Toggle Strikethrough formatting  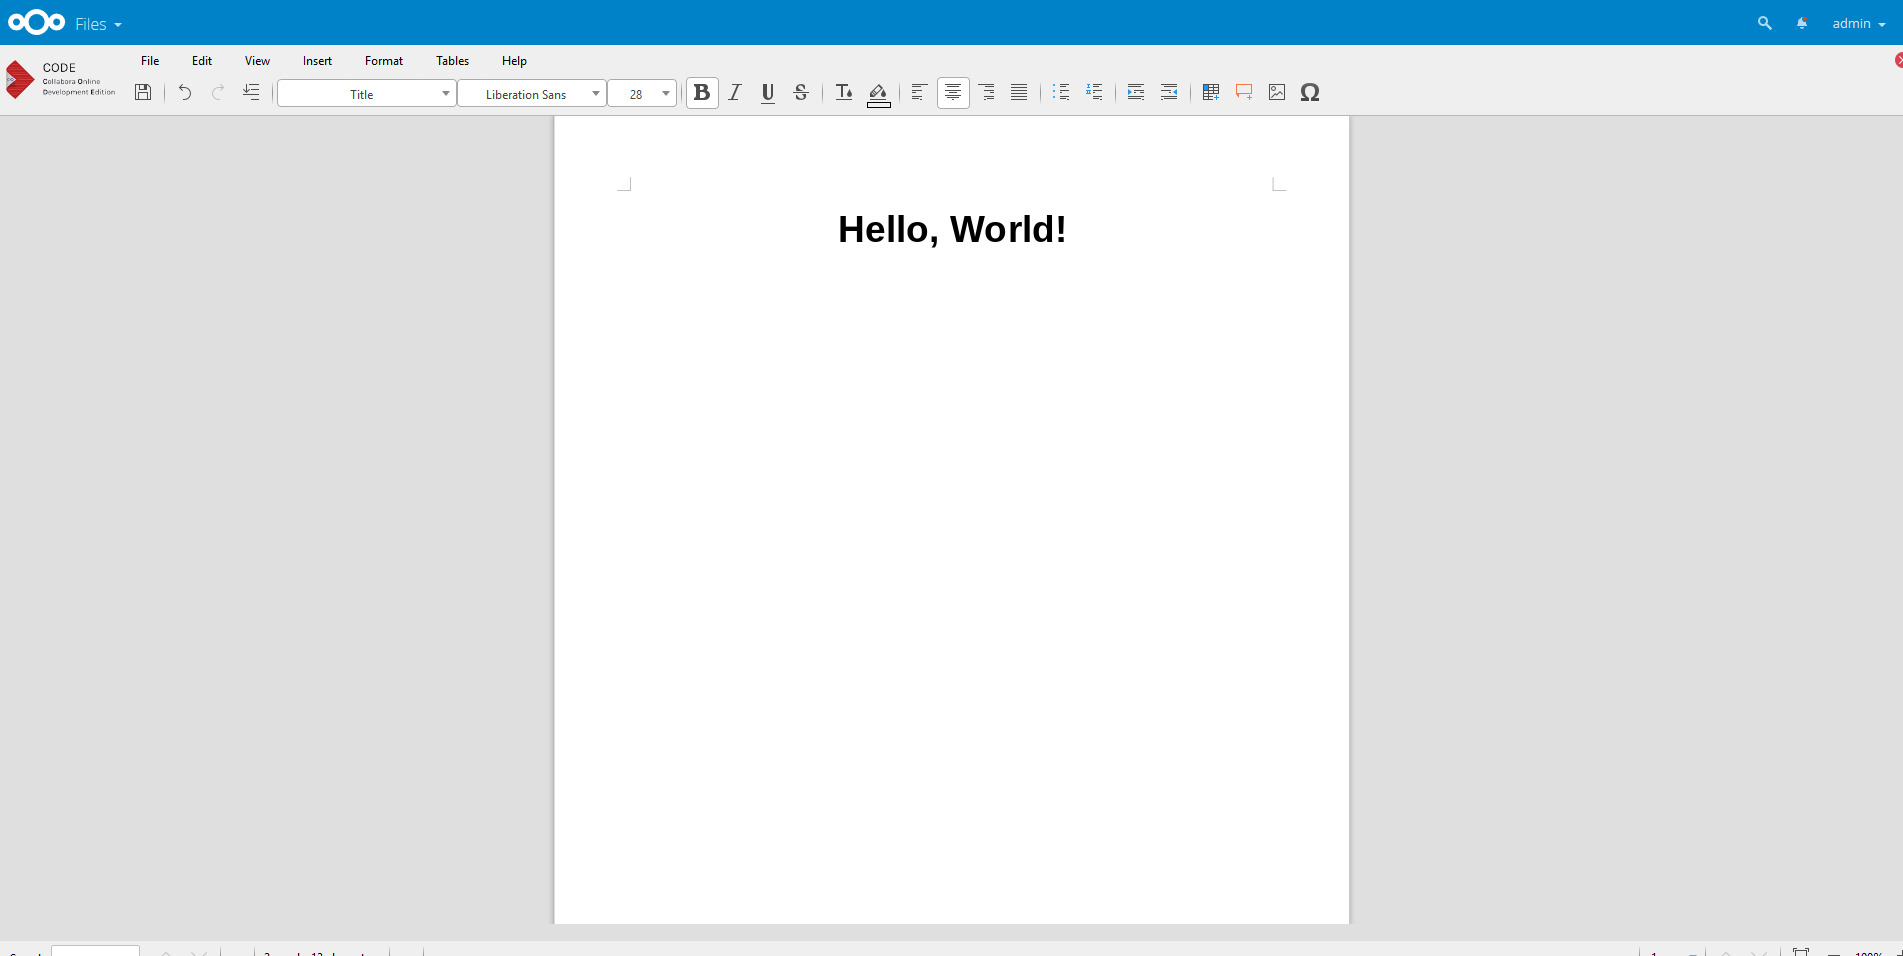click(801, 92)
